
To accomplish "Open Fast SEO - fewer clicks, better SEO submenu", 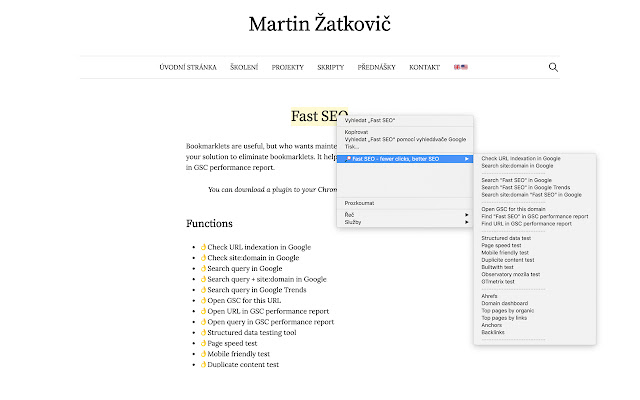I will [x=405, y=159].
